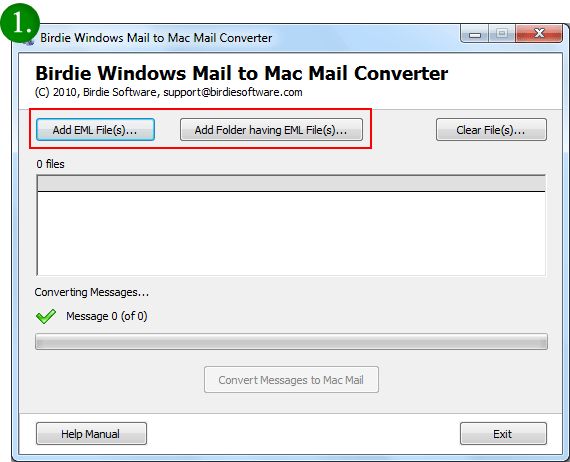The width and height of the screenshot is (570, 462).
Task: Click the green step 1 badge
Action: (20, 24)
